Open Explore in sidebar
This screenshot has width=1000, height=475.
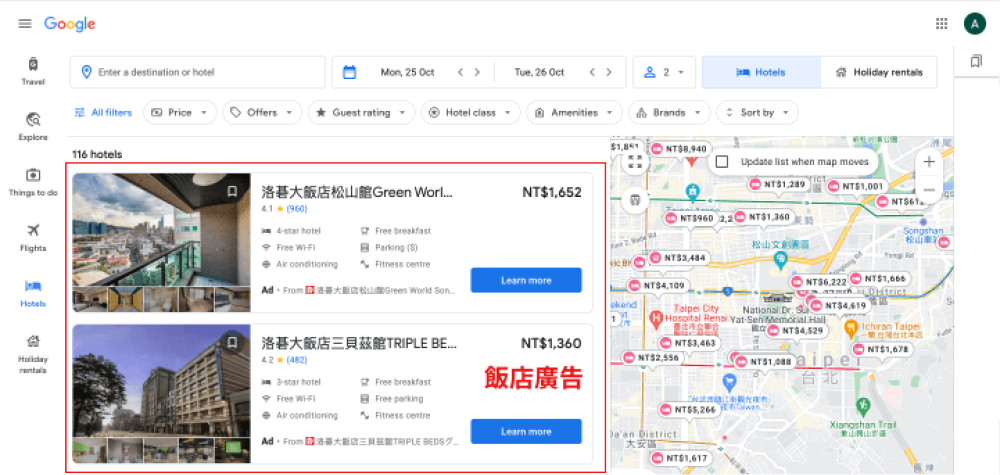(x=33, y=126)
